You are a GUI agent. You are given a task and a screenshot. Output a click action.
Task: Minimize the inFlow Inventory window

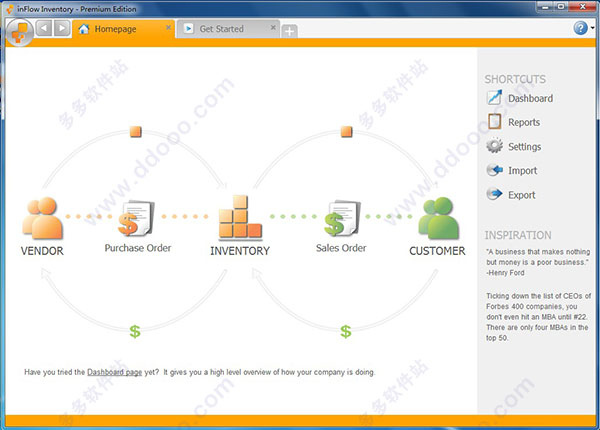point(545,7)
